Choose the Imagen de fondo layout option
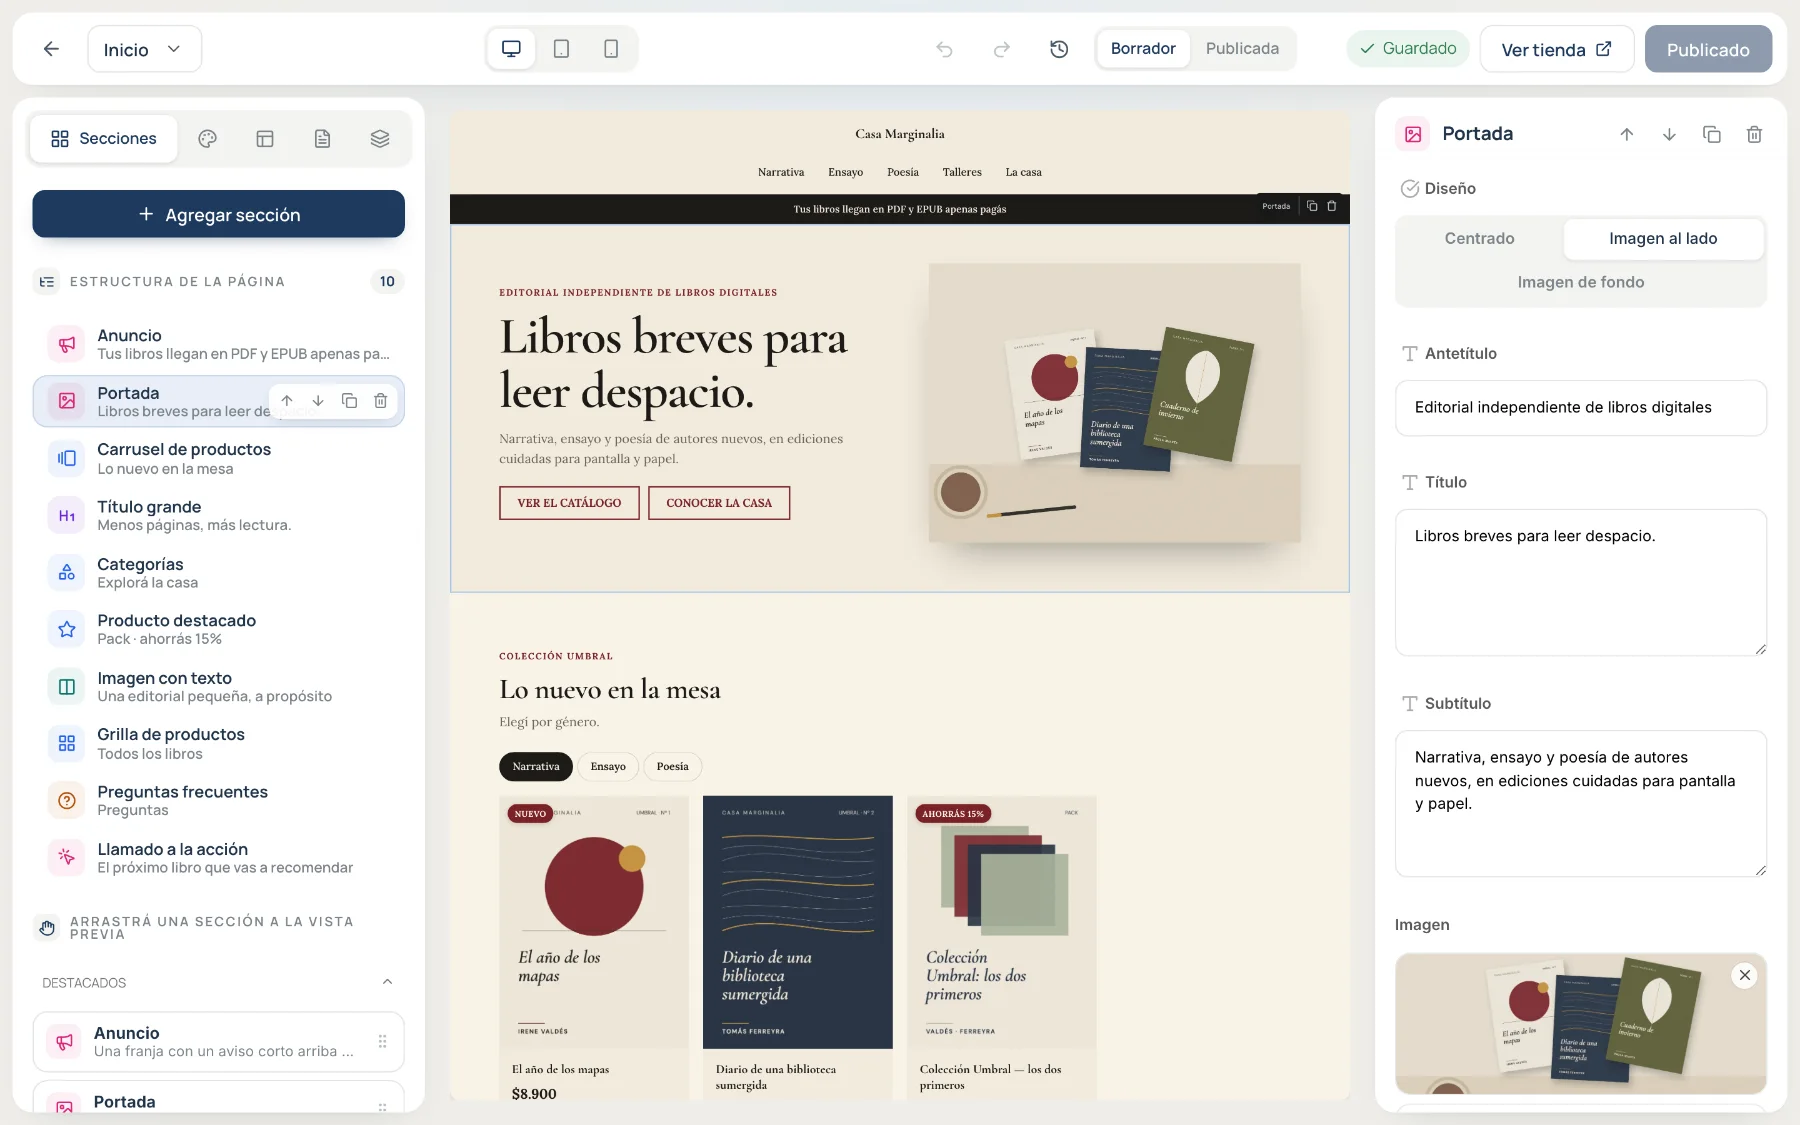The height and width of the screenshot is (1125, 1800). point(1581,282)
